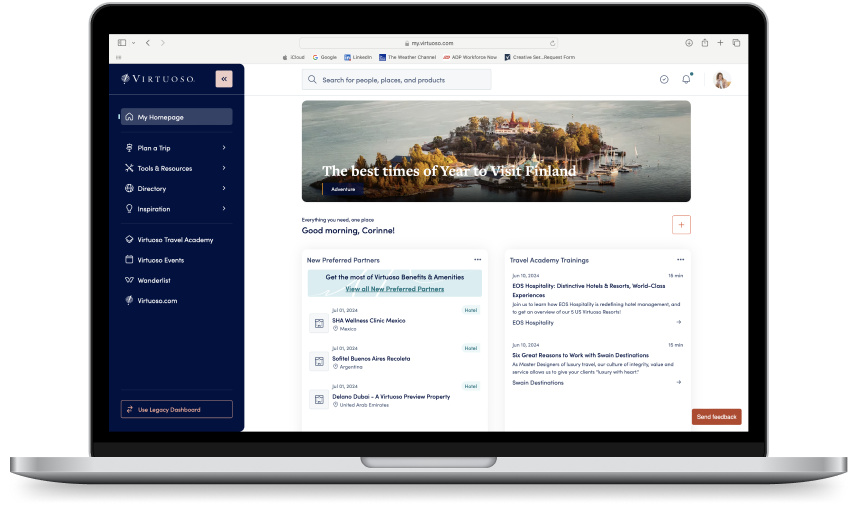857x505 pixels.
Task: Expand the Directory chevron
Action: click(x=224, y=188)
